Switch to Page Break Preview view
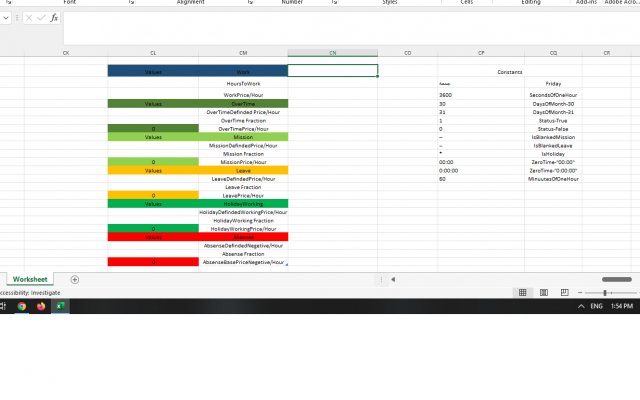The height and width of the screenshot is (400, 640). (x=562, y=292)
